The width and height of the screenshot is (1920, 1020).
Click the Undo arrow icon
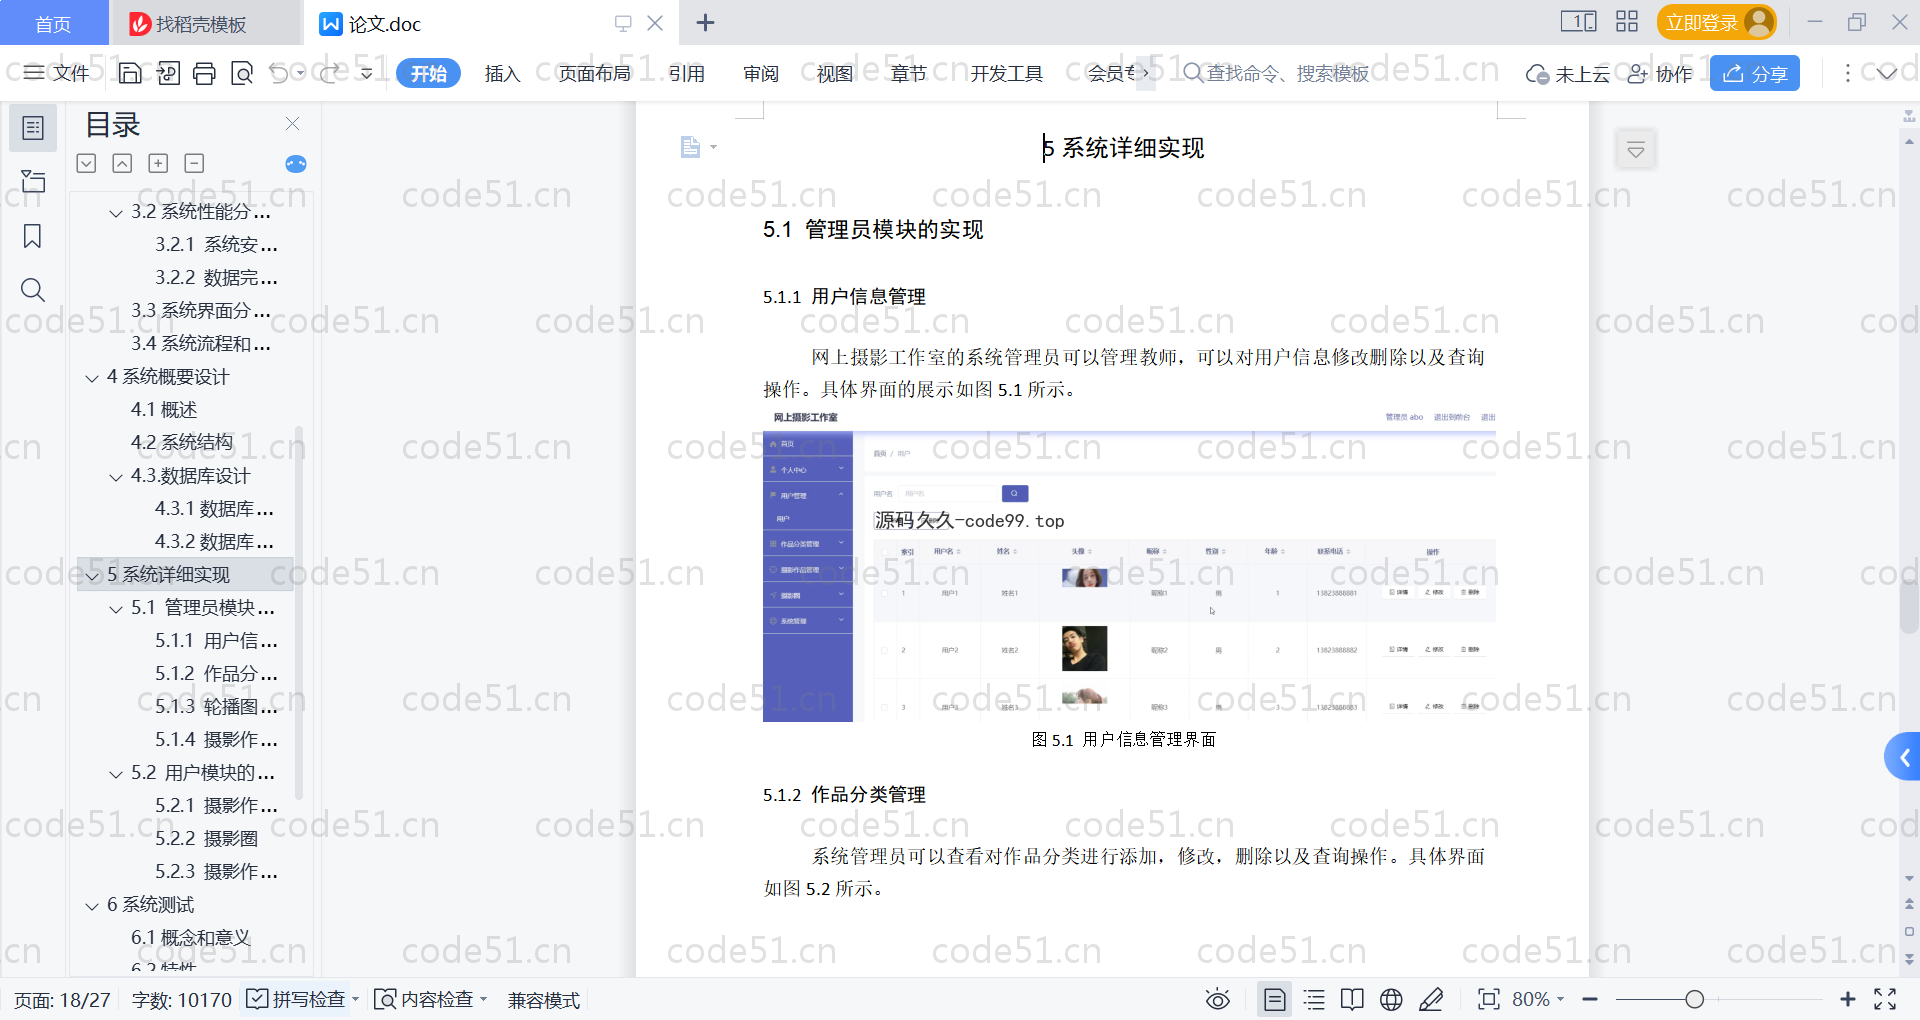click(279, 73)
